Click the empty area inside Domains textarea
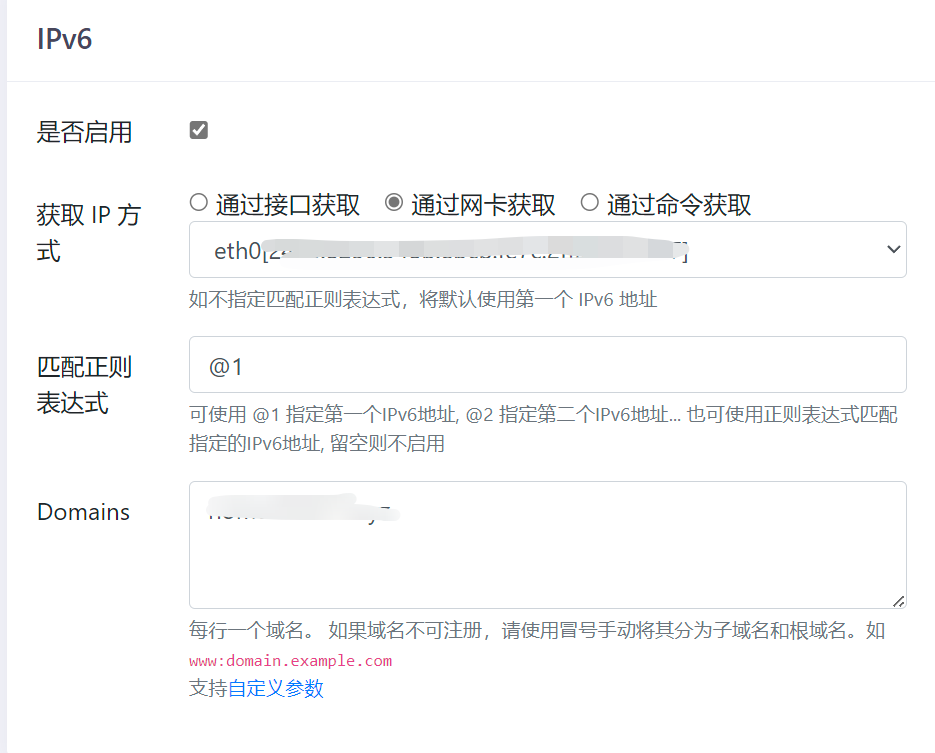 coord(547,565)
